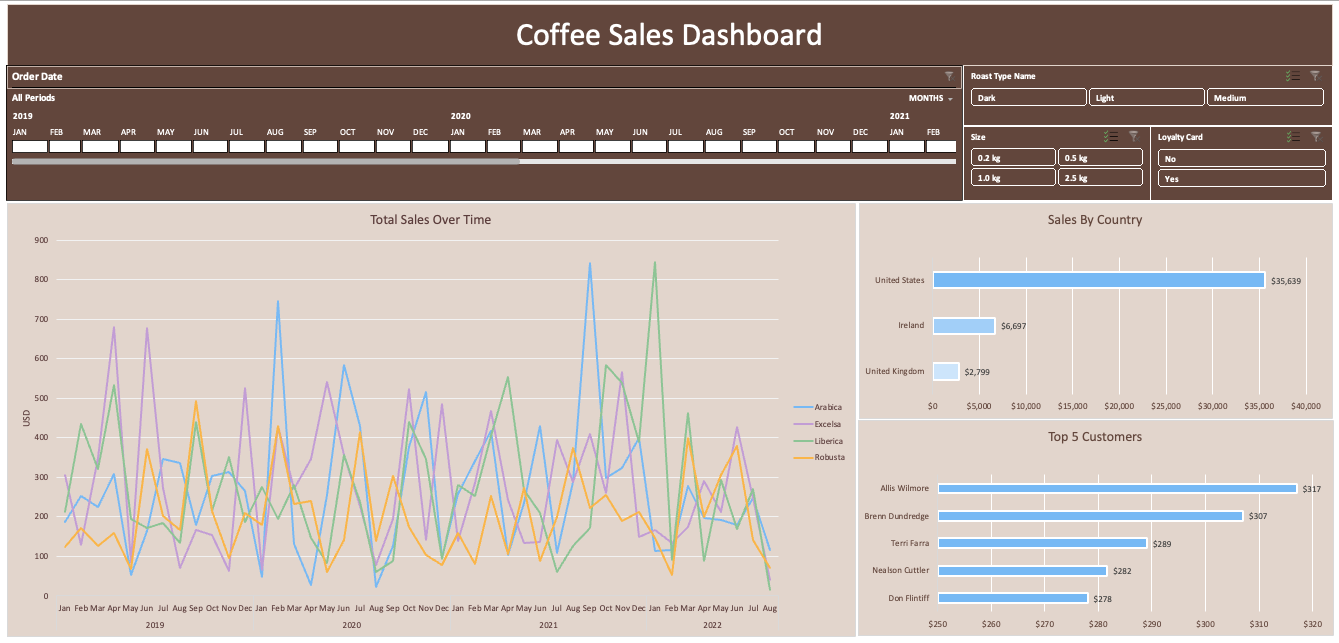Toggle the 0.5 kg size option
This screenshot has width=1339, height=643.
coord(1100,157)
